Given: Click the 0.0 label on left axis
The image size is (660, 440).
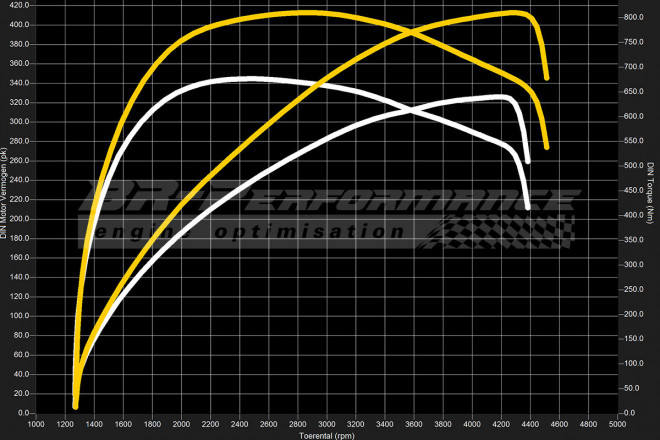Looking at the screenshot, I should click(23, 412).
